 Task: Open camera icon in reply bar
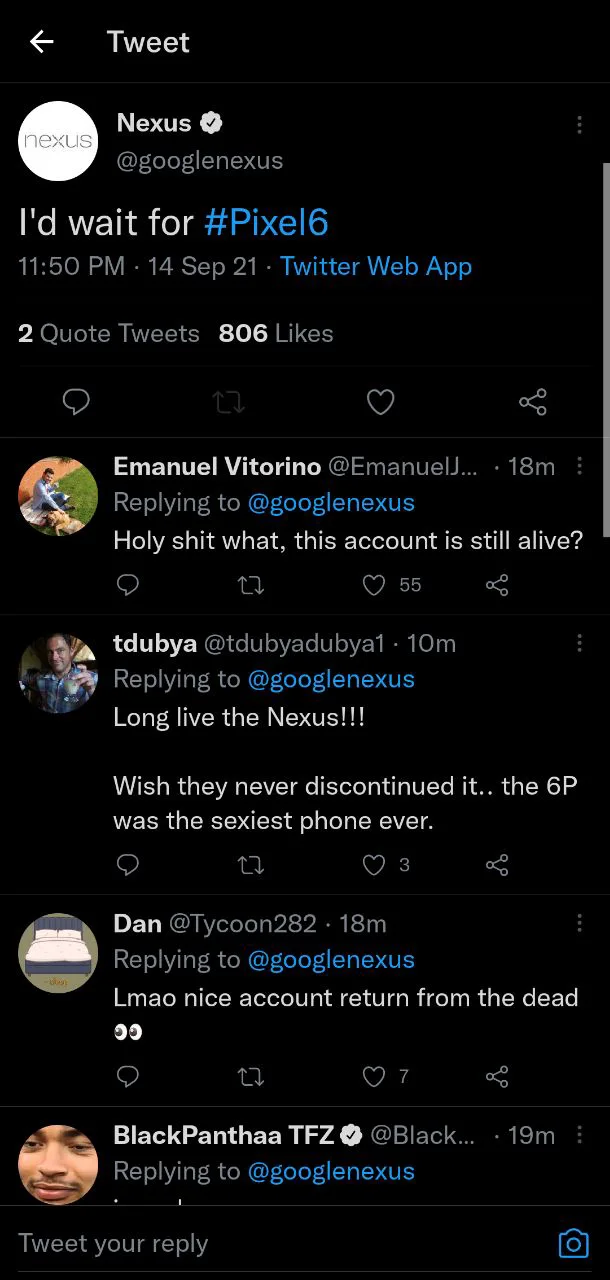tap(573, 1243)
